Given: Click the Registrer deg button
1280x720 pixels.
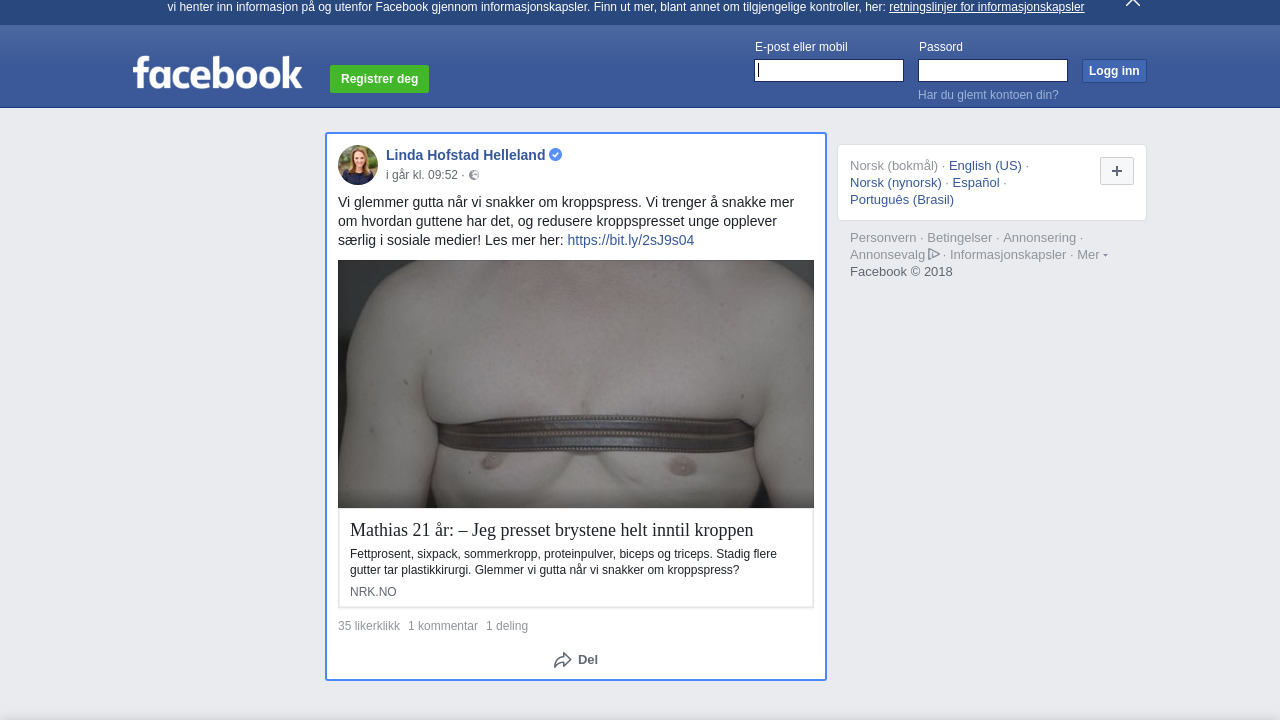Looking at the screenshot, I should [379, 79].
